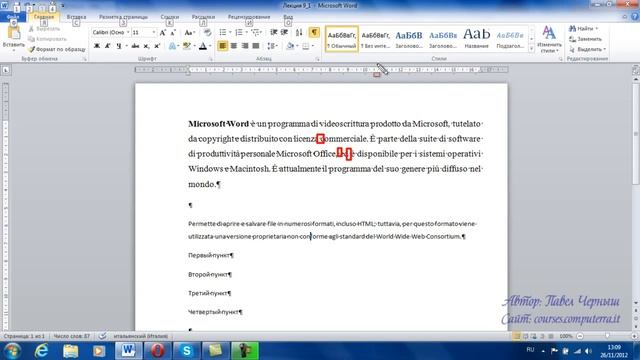Switch to the Разметка страницы tab

pos(123,17)
